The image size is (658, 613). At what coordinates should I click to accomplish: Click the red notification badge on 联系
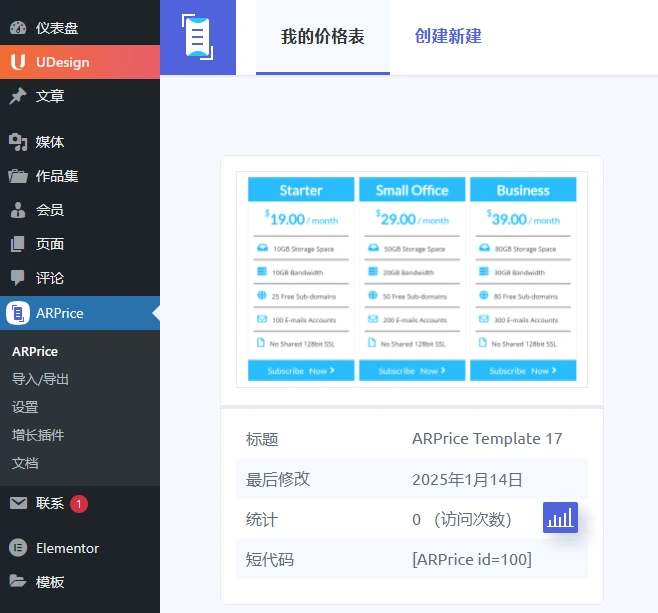point(79,504)
